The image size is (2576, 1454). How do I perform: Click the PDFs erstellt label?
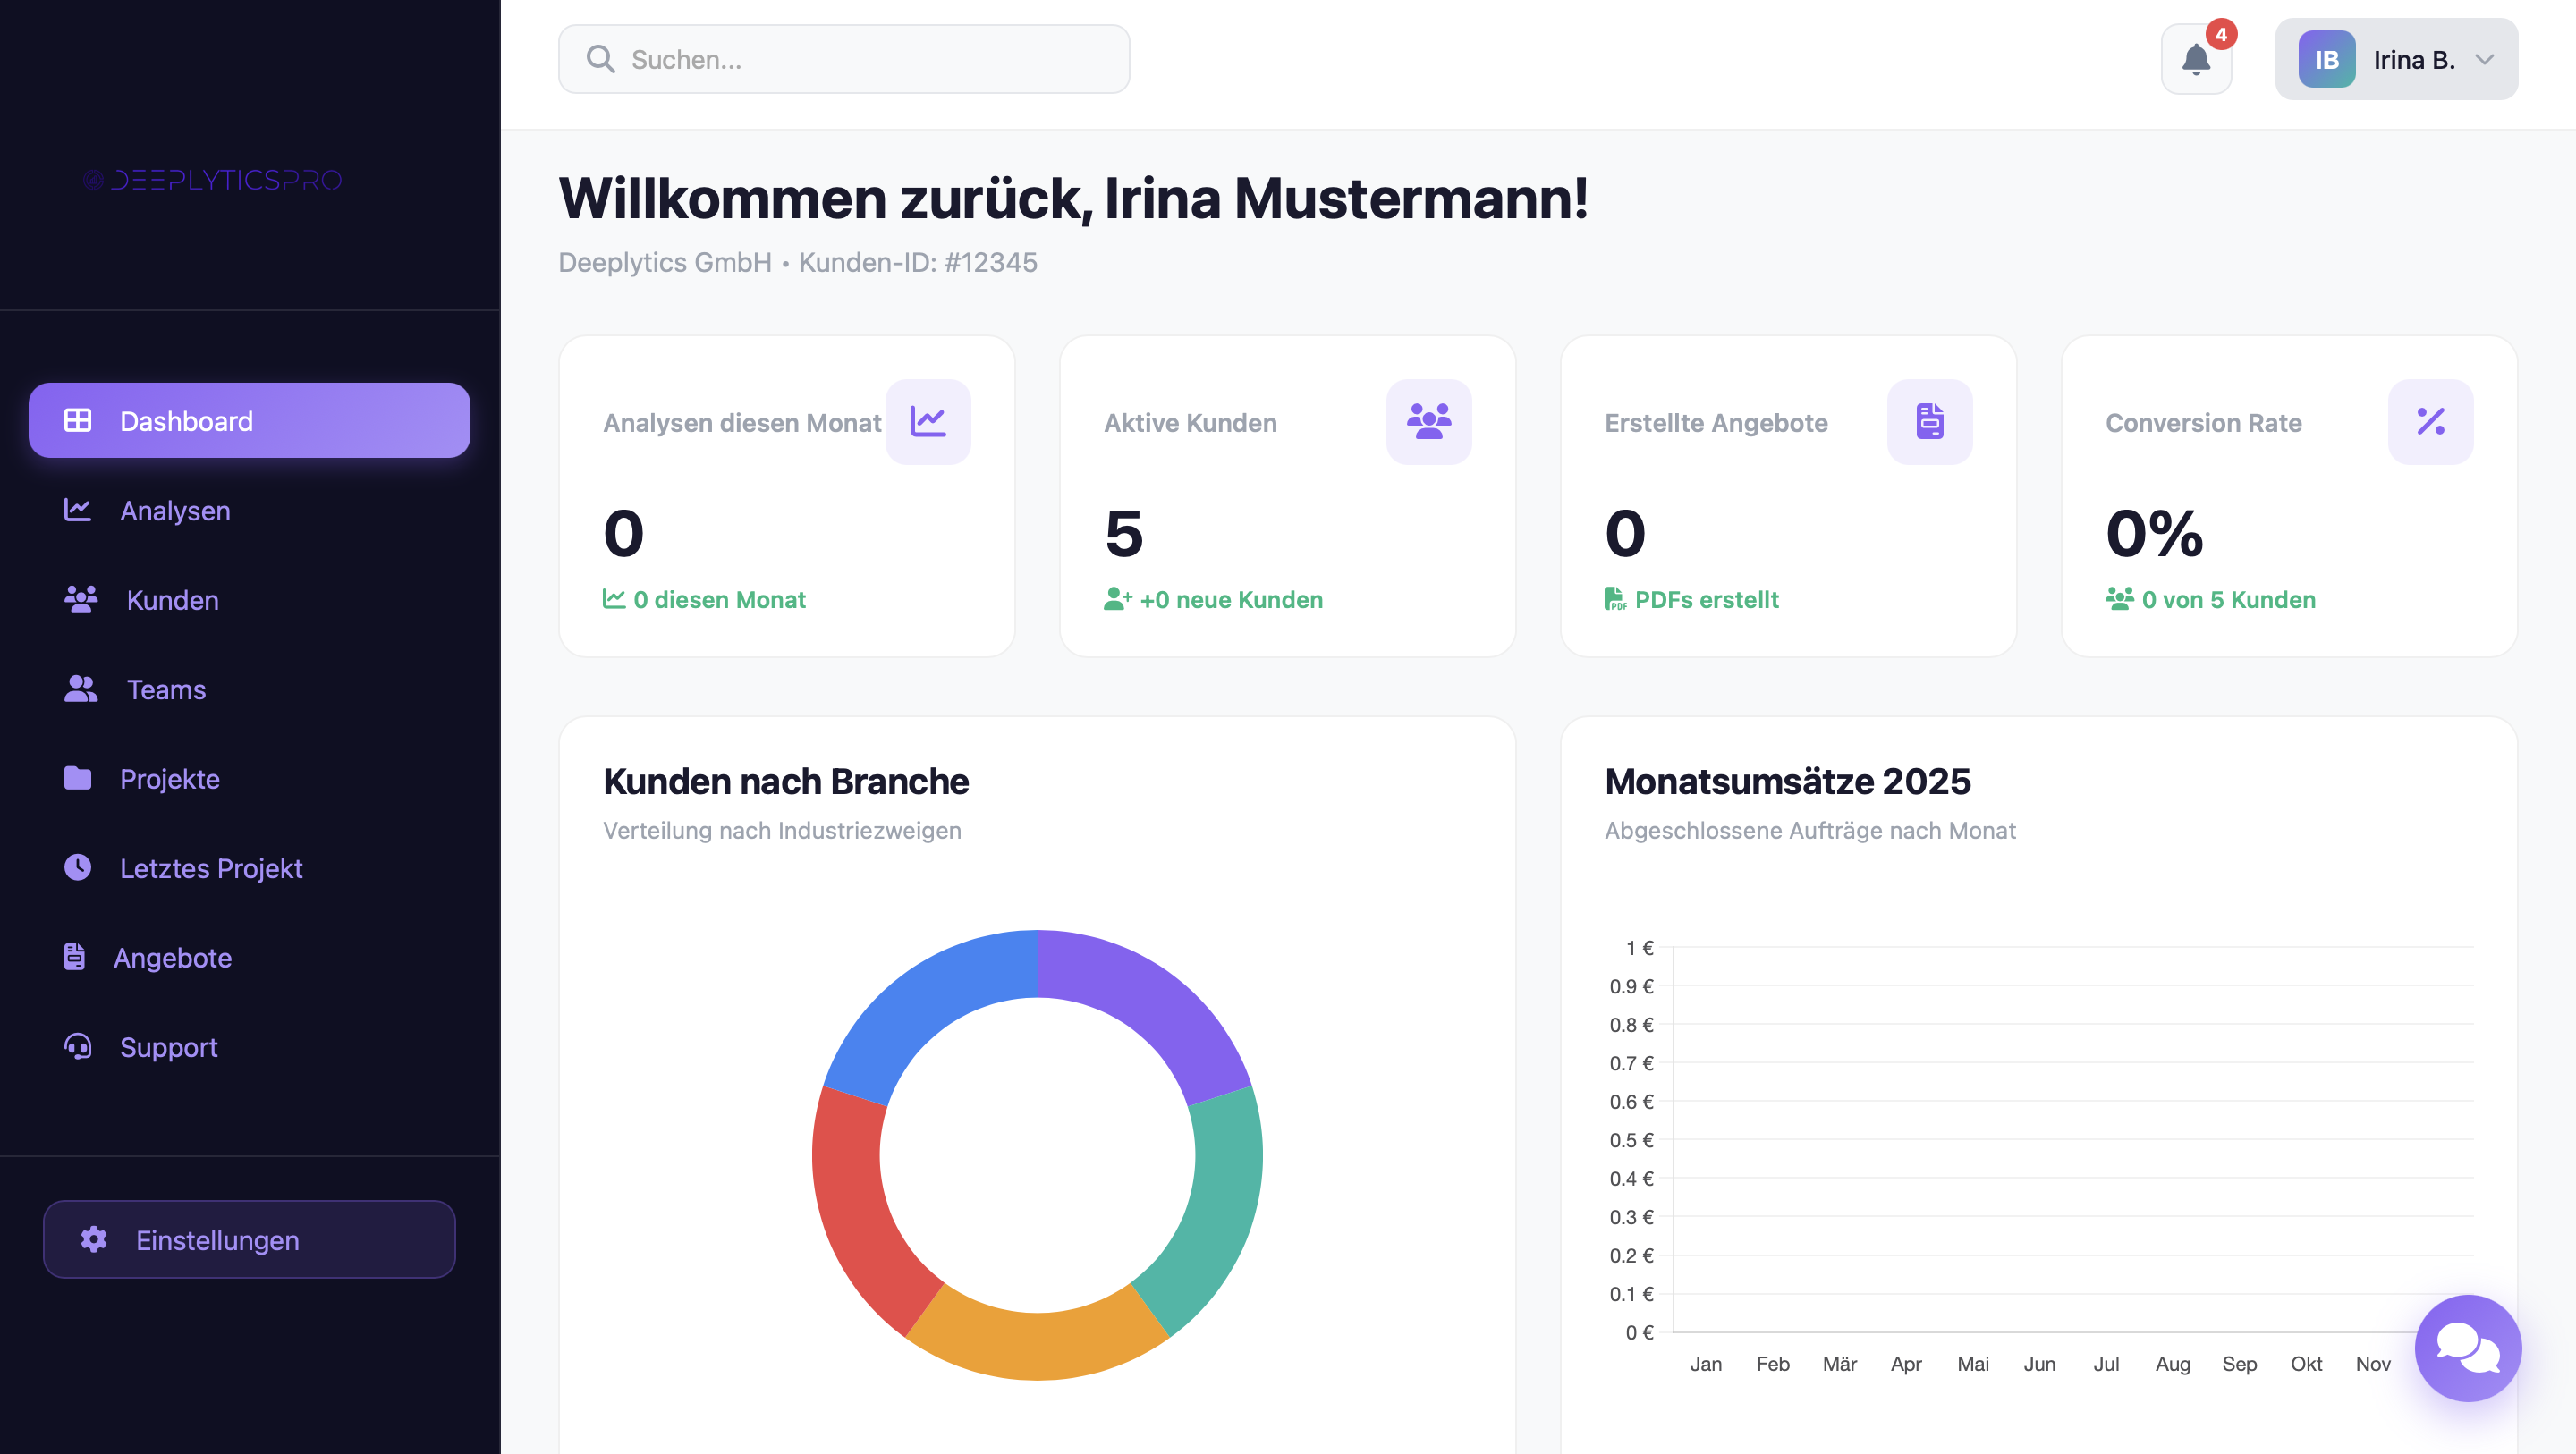pos(1706,599)
